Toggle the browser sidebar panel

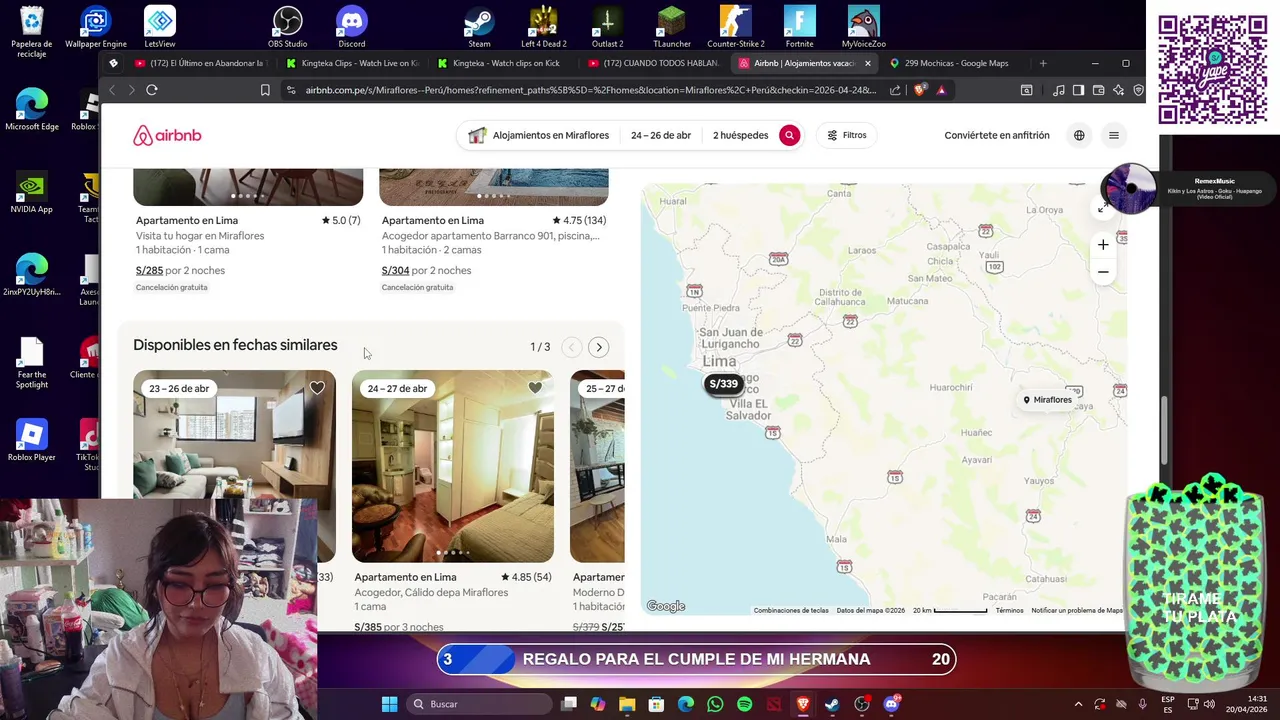pyautogui.click(x=1078, y=90)
